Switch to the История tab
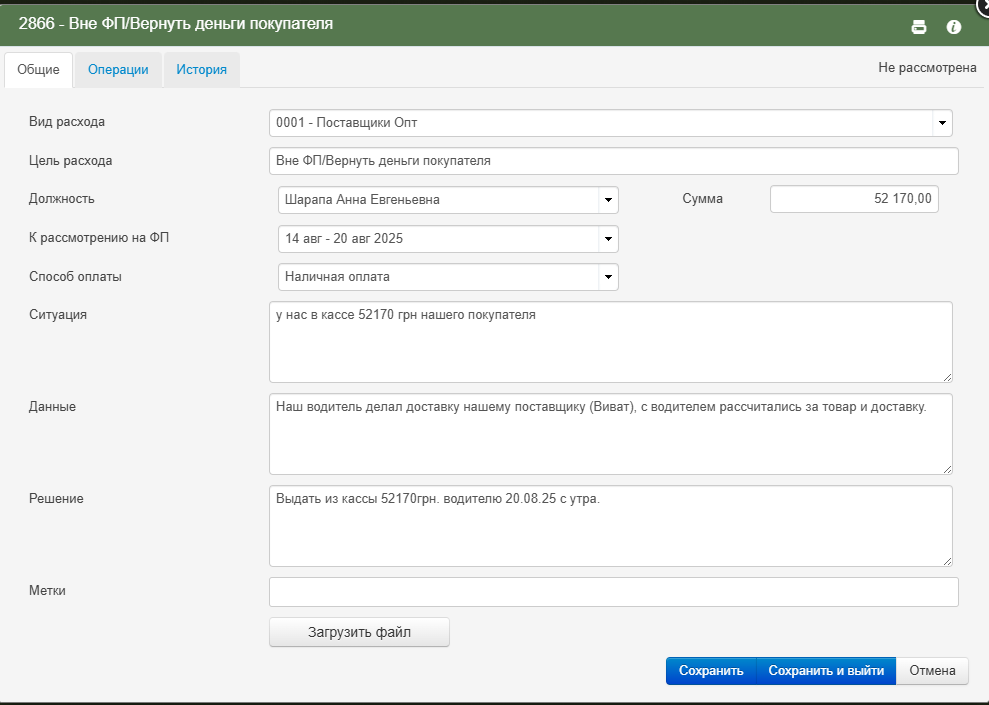Image resolution: width=989 pixels, height=705 pixels. (201, 69)
